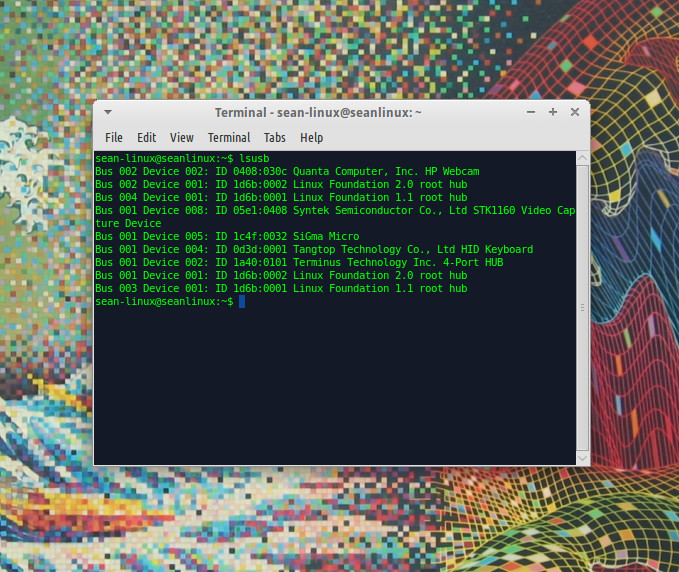This screenshot has width=679, height=572.
Task: Click the vertical scrollbar thumb
Action: 582,308
